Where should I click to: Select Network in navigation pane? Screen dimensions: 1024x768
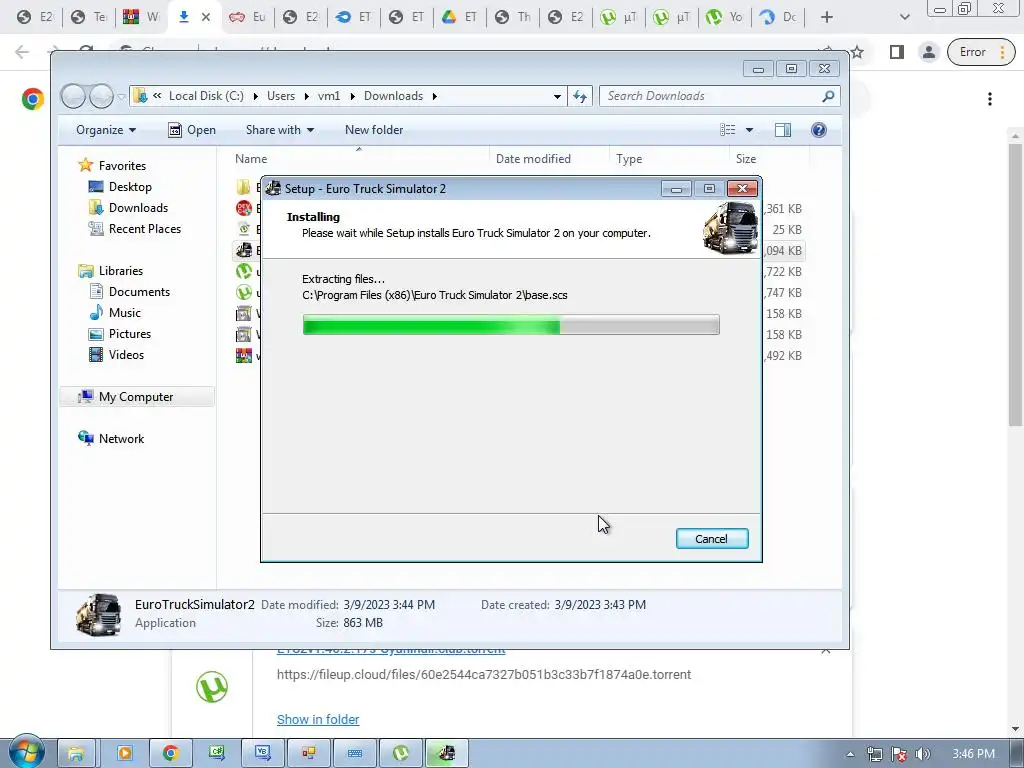click(x=121, y=439)
